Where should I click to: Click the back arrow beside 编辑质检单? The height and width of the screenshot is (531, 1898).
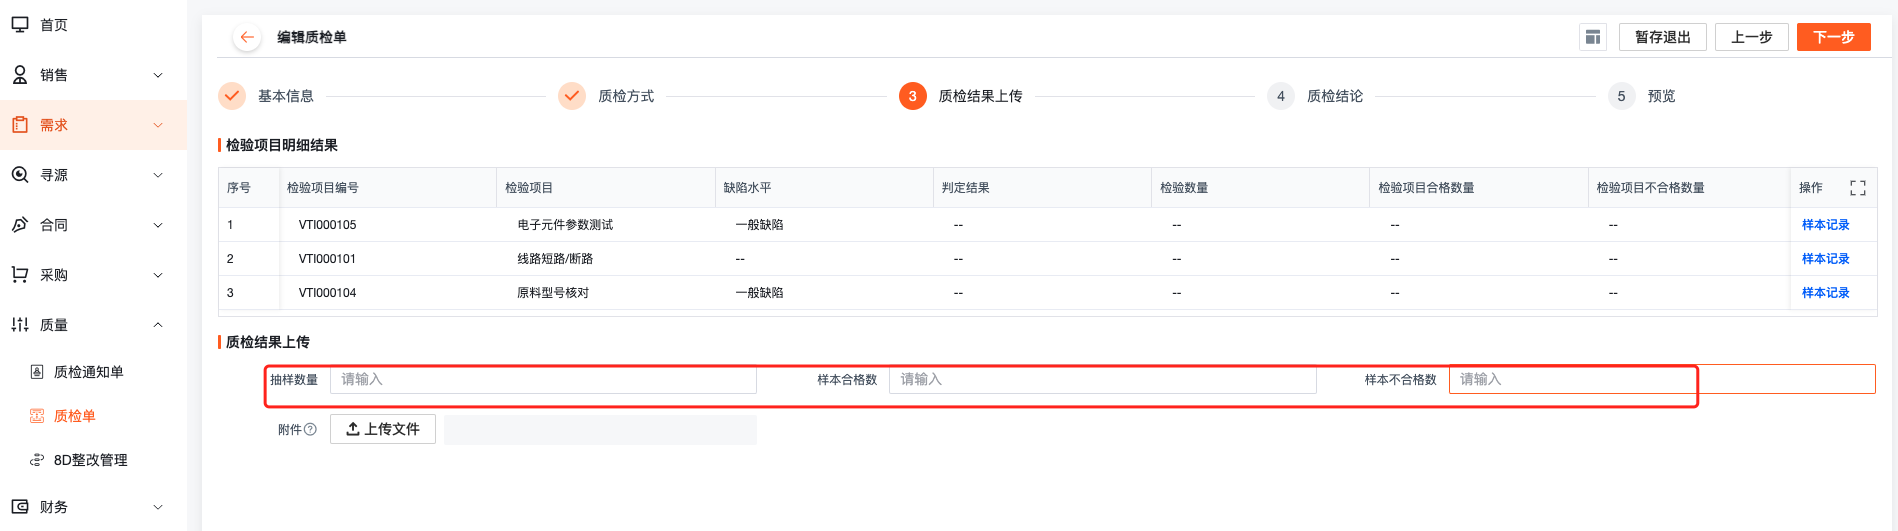pos(247,37)
